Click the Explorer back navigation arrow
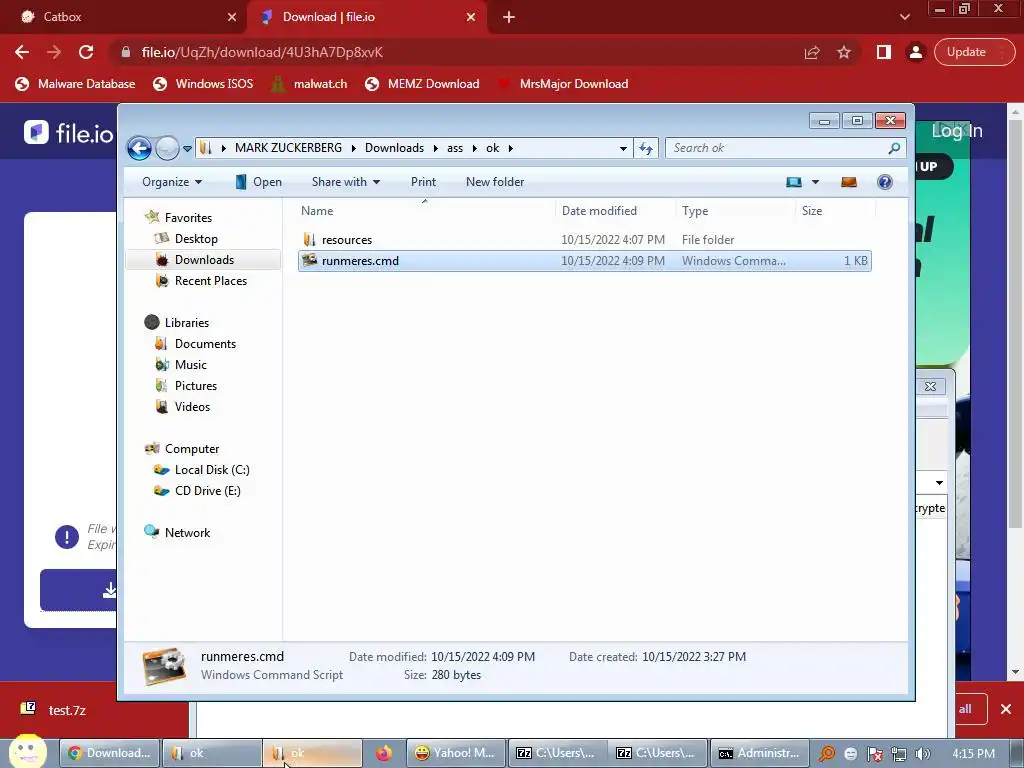1024x768 pixels. click(x=139, y=148)
